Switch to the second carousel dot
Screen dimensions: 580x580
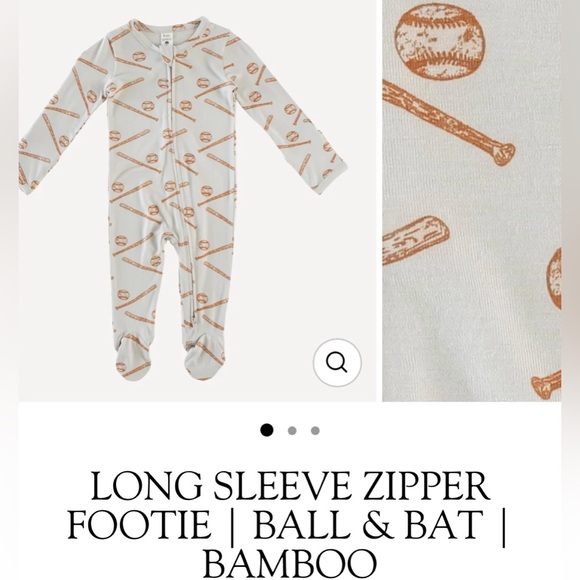pyautogui.click(x=292, y=431)
